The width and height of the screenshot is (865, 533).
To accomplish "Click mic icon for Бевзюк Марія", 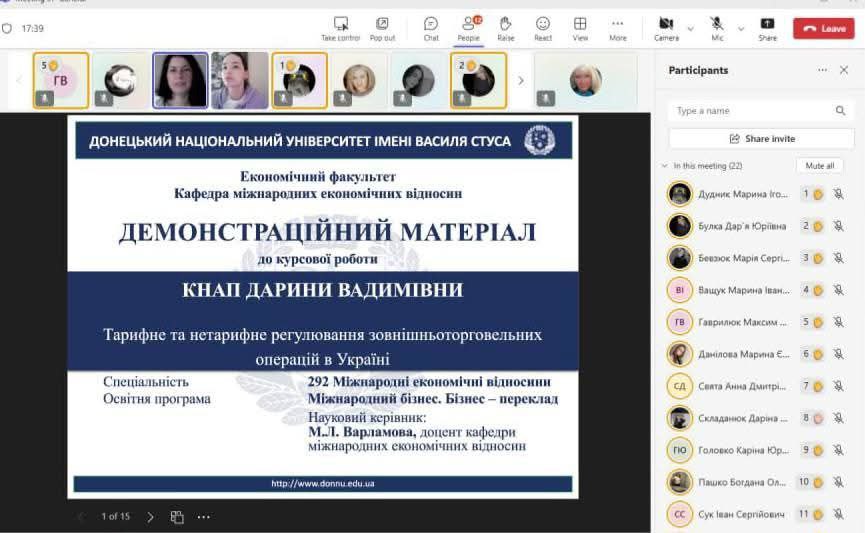I will [x=839, y=258].
